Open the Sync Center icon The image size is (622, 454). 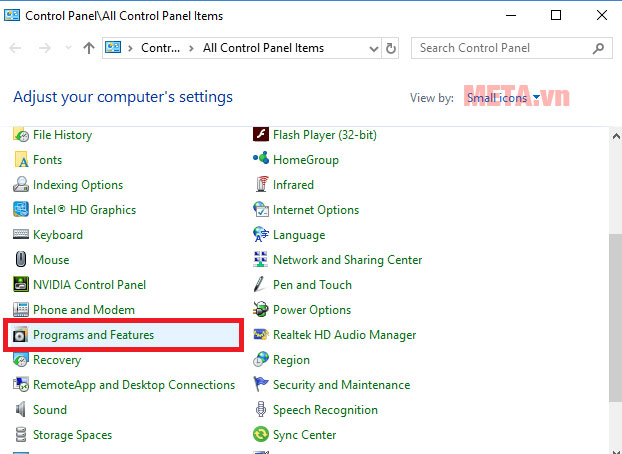tap(261, 434)
